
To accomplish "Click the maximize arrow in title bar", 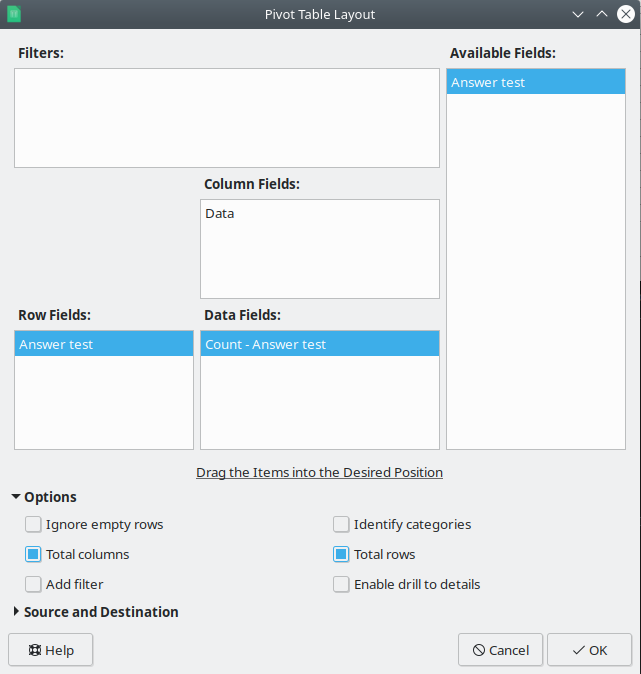I will tap(601, 14).
